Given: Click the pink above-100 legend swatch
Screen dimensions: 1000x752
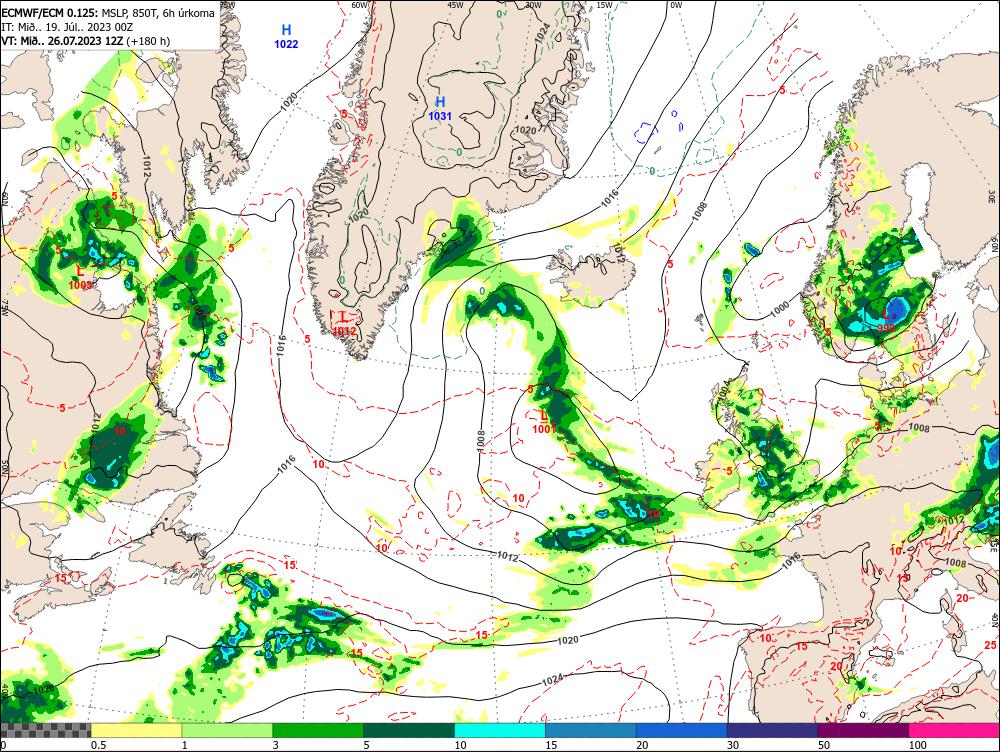Looking at the screenshot, I should (954, 730).
